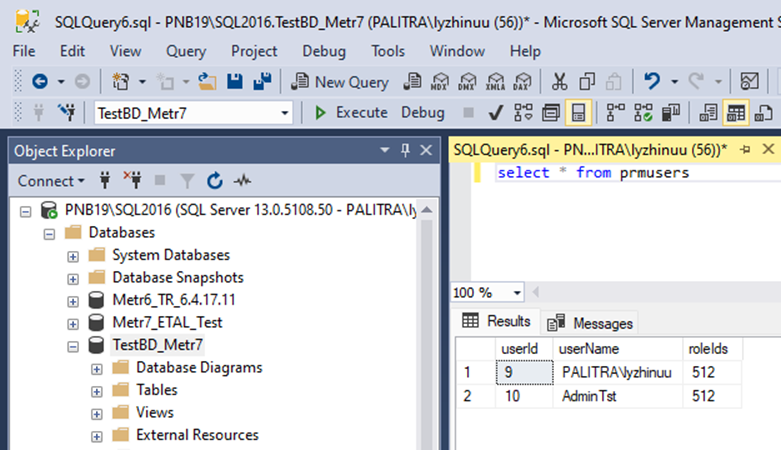
Task: Toggle Include Actual Execution Plan
Action: [616, 113]
